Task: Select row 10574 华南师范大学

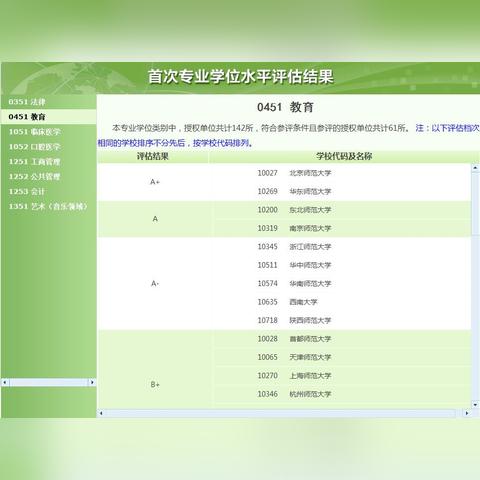Action: 343,284
